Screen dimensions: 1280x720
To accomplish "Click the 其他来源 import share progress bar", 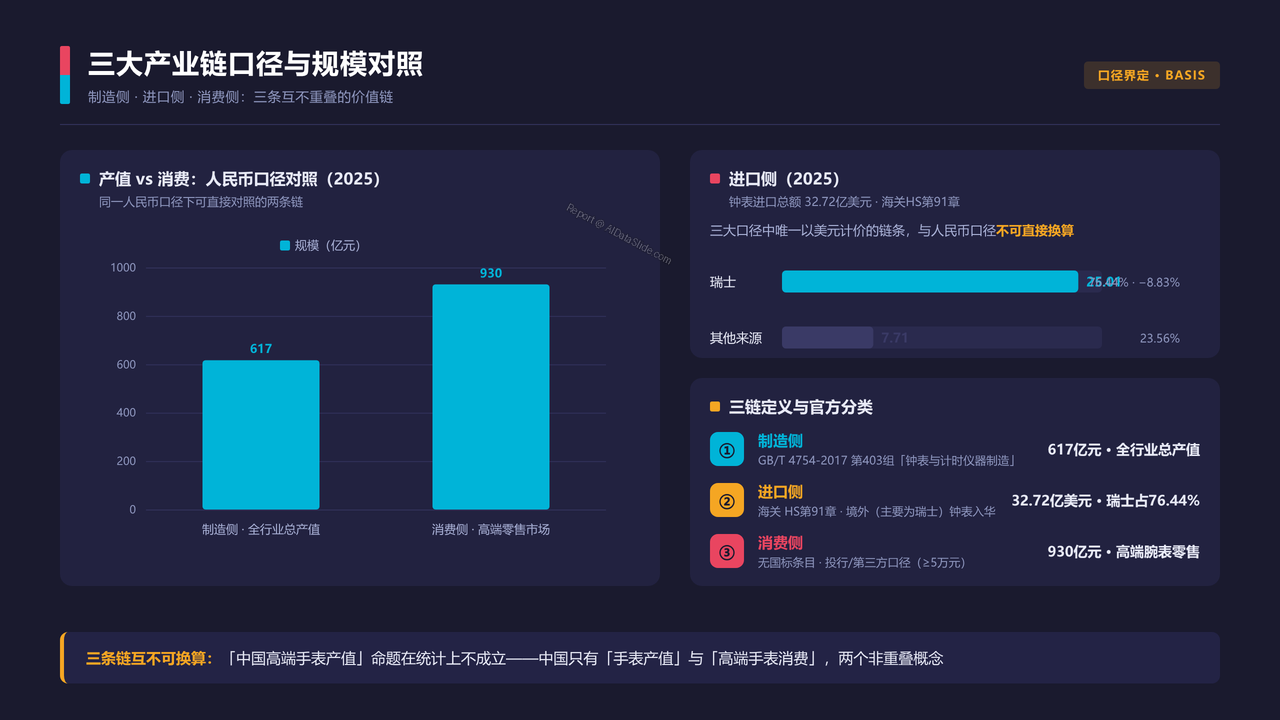I will coord(942,338).
